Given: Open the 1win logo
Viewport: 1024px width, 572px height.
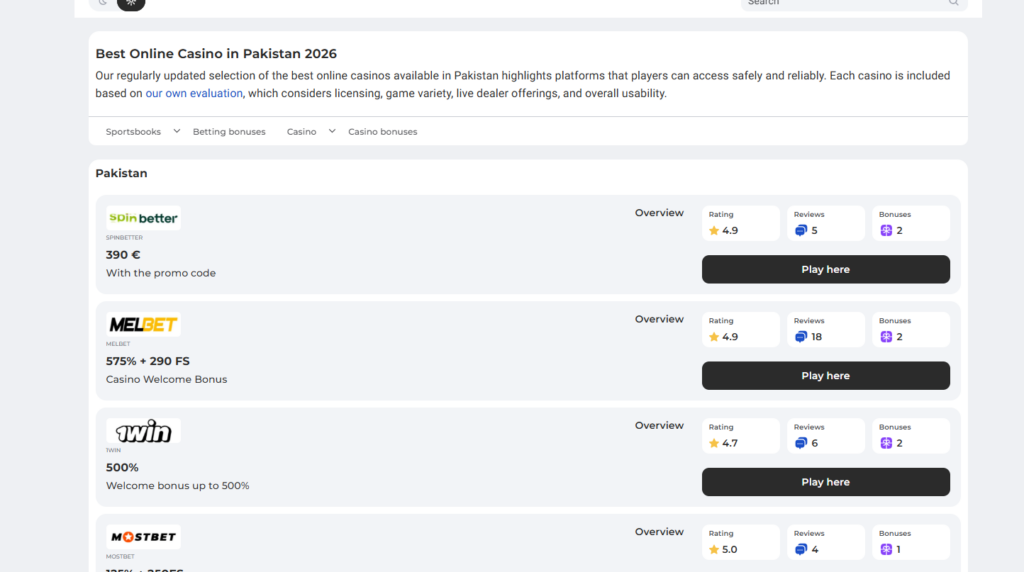Looking at the screenshot, I should click(x=143, y=431).
